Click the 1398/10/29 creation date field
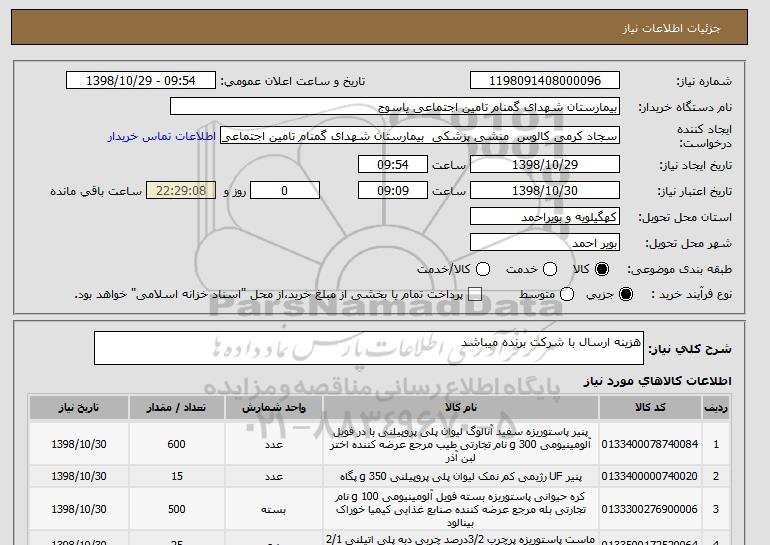Viewport: 770px width, 545px height. (x=545, y=163)
